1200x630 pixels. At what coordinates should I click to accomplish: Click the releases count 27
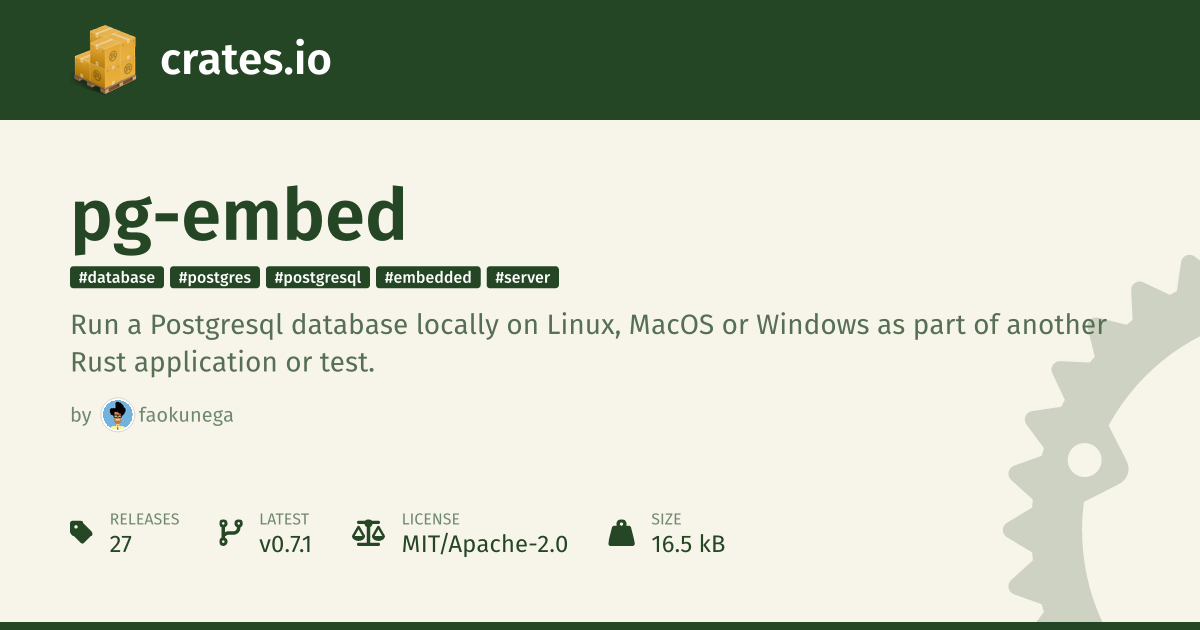click(x=121, y=544)
